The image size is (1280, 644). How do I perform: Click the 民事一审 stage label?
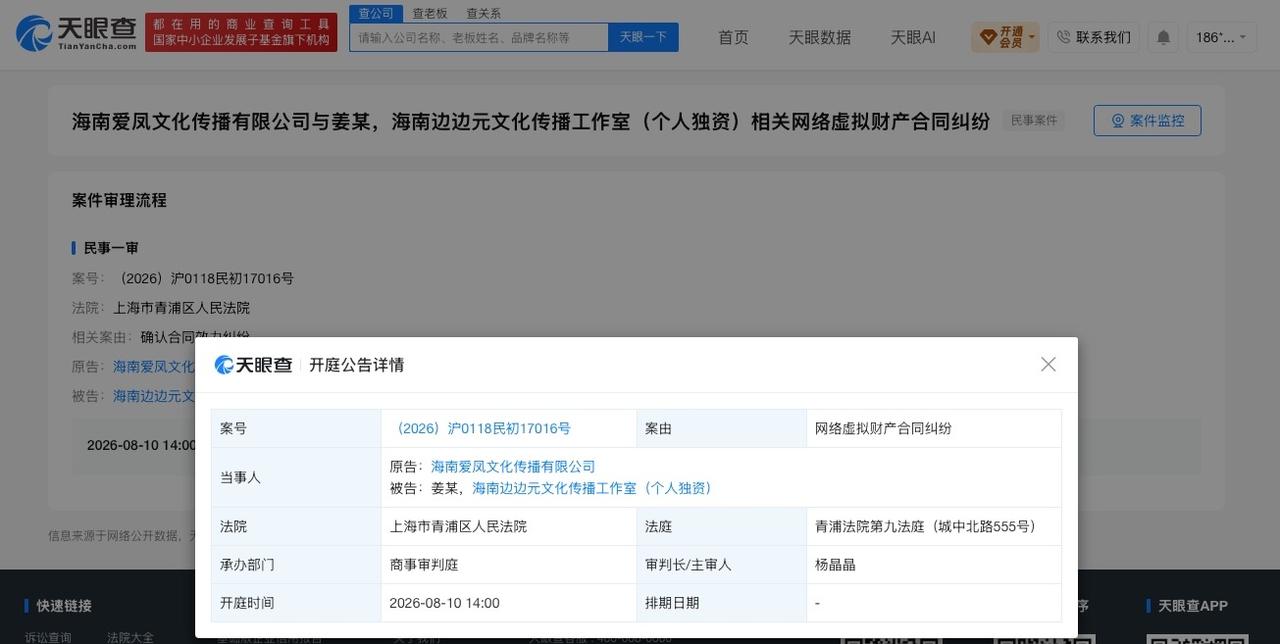point(111,248)
